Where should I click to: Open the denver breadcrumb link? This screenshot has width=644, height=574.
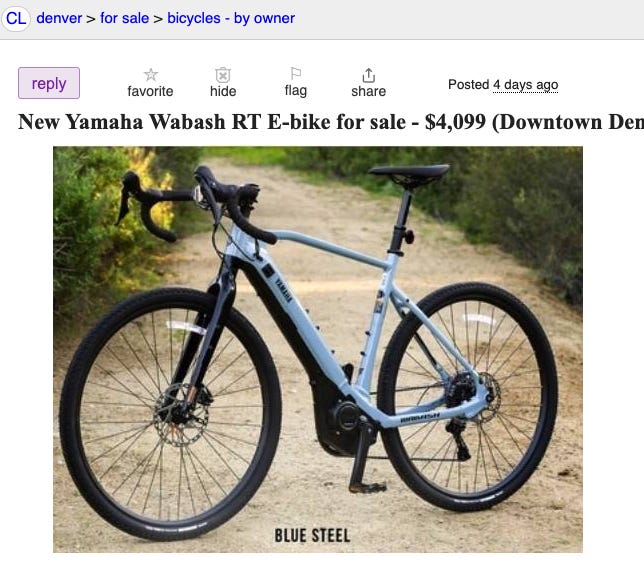click(59, 18)
